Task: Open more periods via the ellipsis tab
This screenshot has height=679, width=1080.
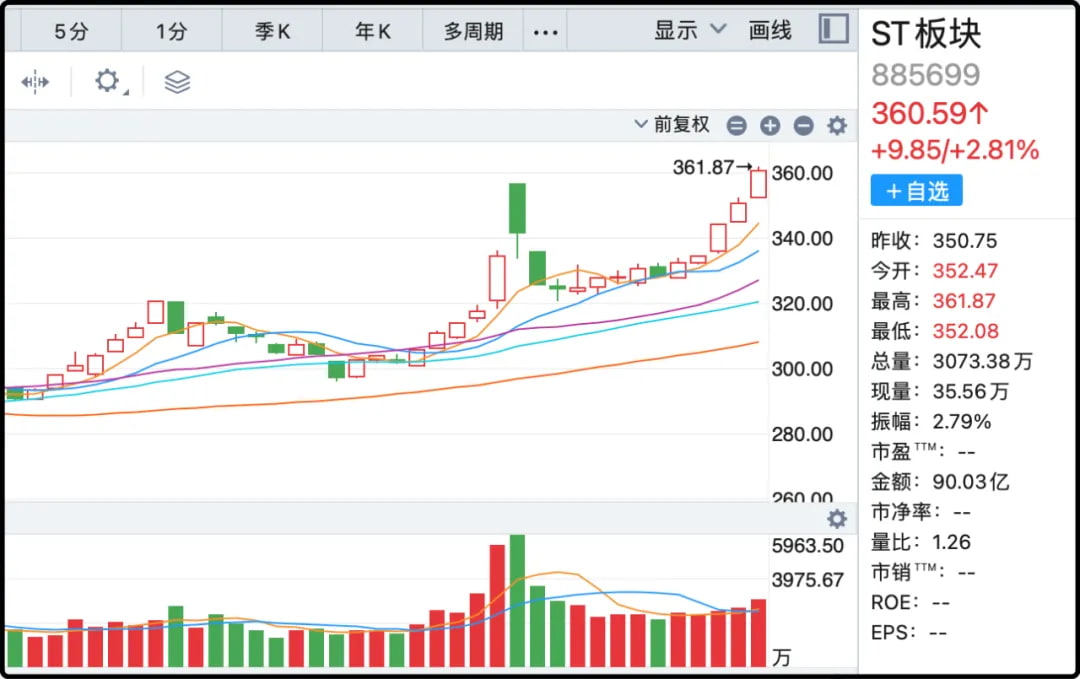Action: 546,32
